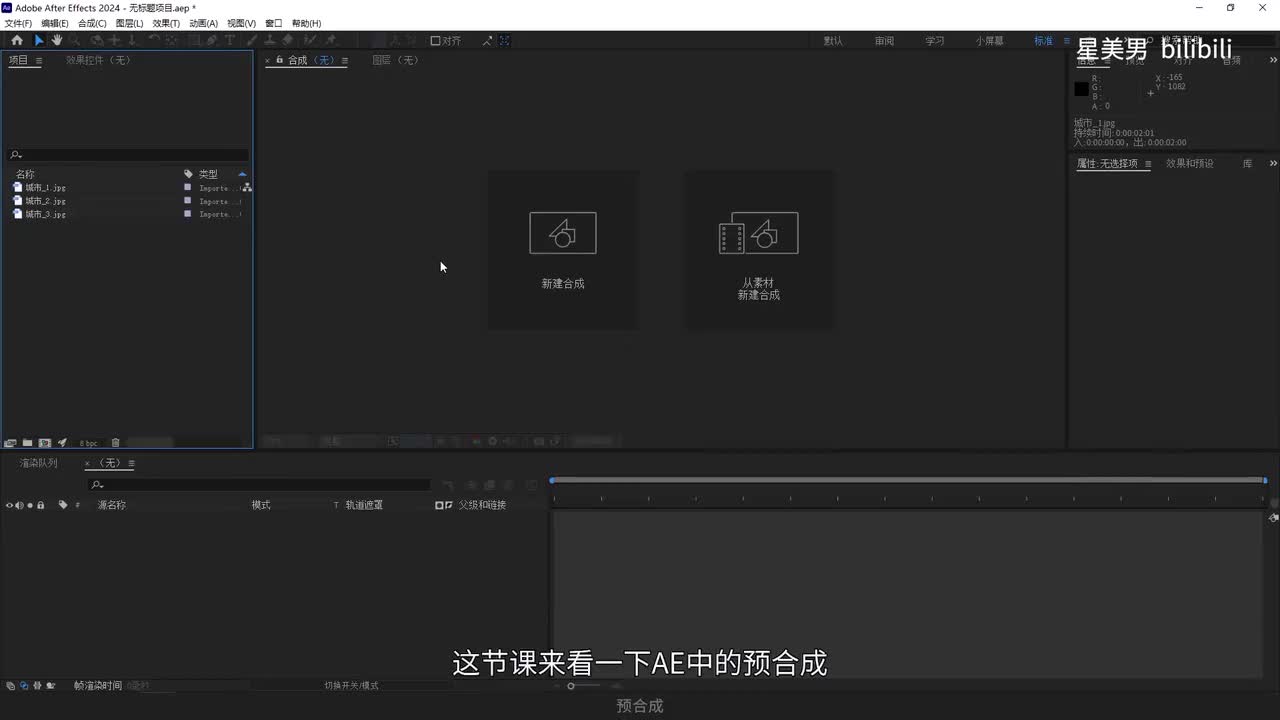Open the workspace 标准 options menu
Viewport: 1280px width, 720px height.
pyautogui.click(x=1067, y=41)
